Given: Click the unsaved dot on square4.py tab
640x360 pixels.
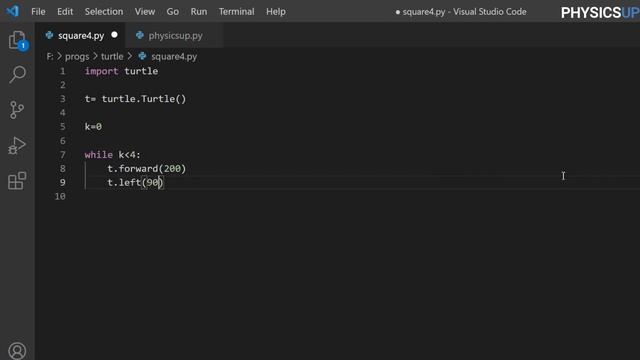Looking at the screenshot, I should 114,35.
